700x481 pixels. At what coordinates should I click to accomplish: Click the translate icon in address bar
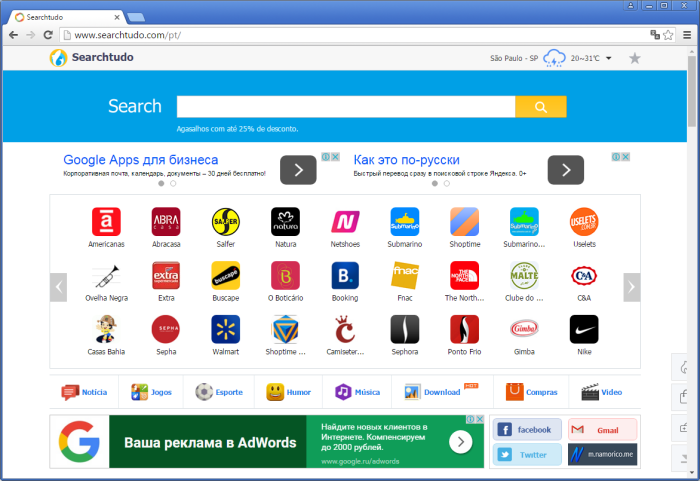tap(655, 35)
